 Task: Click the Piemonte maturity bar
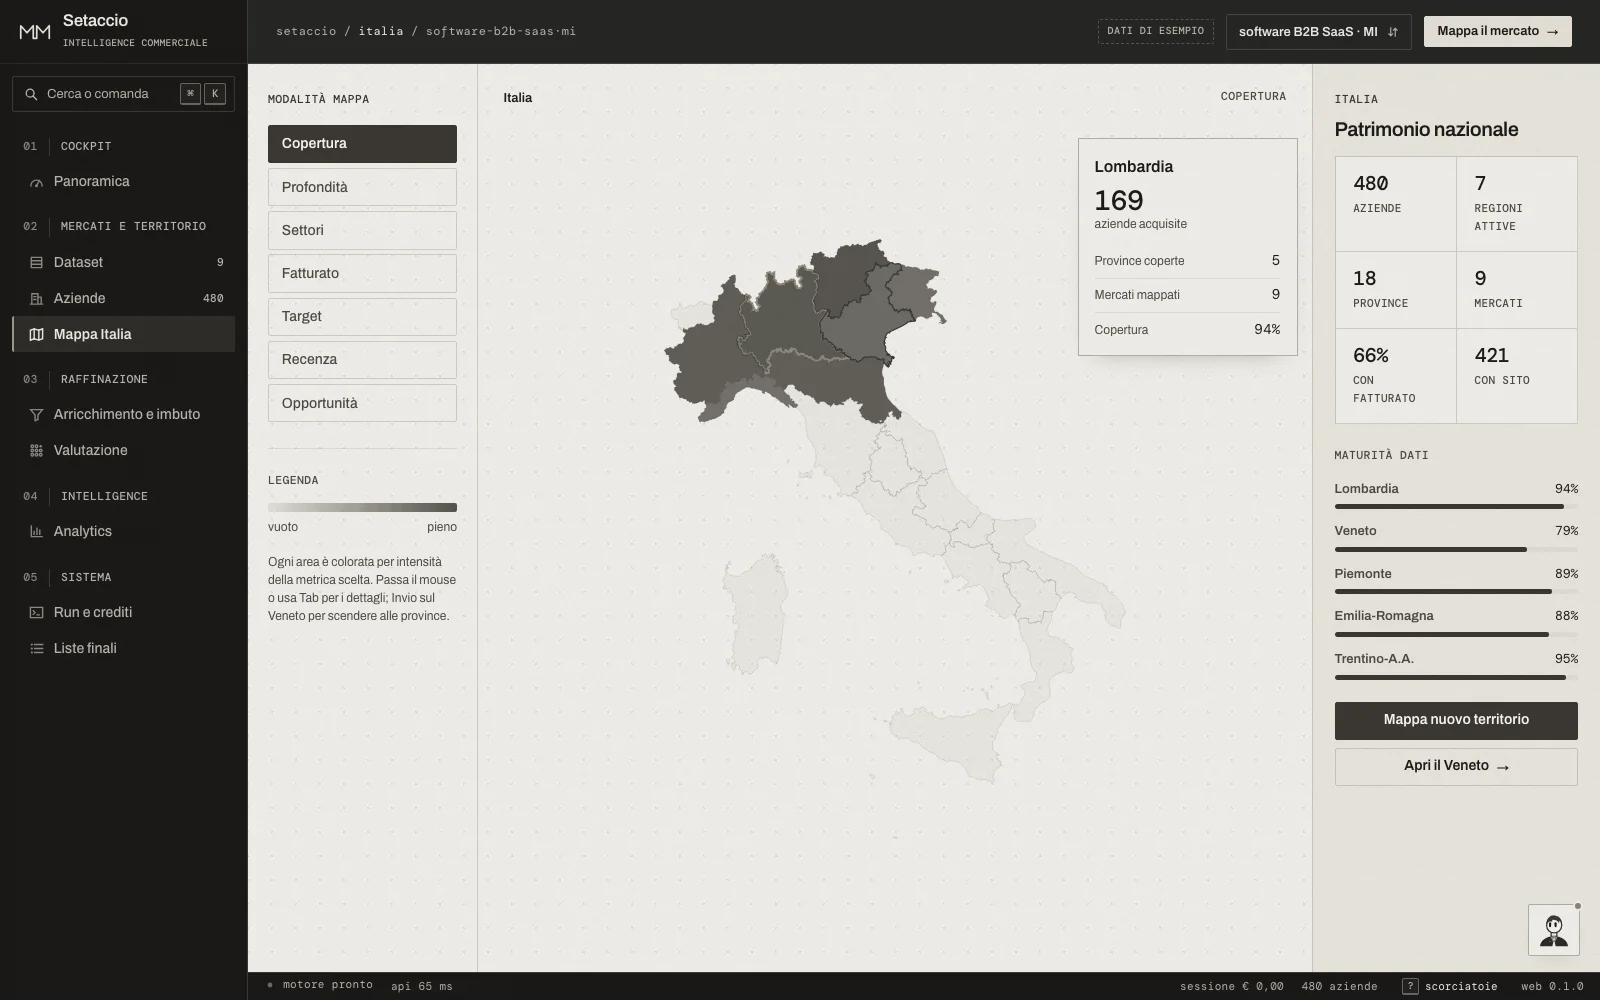[x=1456, y=592]
